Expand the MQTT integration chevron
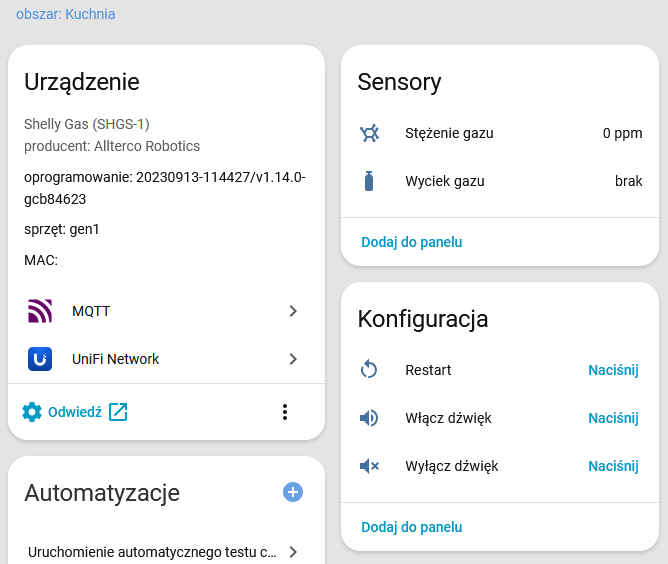 coord(293,311)
